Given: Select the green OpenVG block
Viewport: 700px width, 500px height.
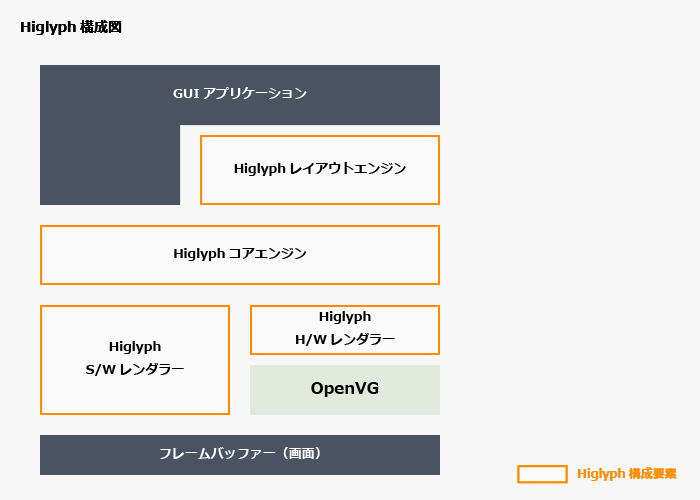Looking at the screenshot, I should [345, 389].
